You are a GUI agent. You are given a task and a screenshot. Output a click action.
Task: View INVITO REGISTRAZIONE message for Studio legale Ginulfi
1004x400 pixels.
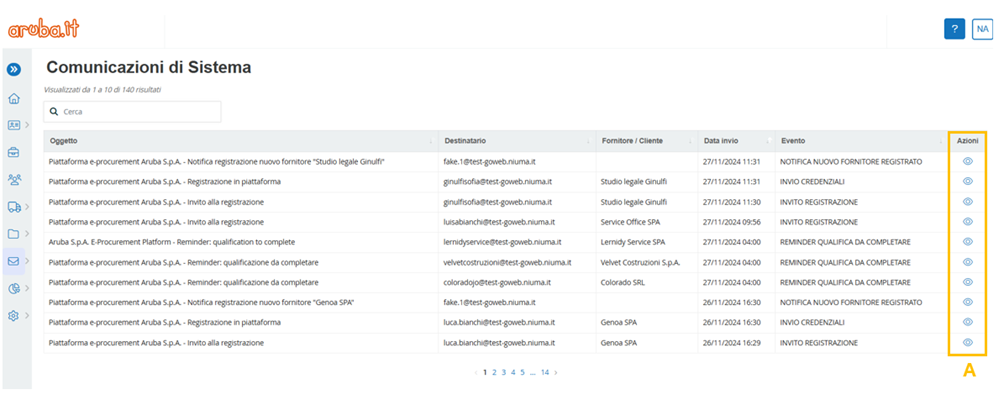point(968,202)
